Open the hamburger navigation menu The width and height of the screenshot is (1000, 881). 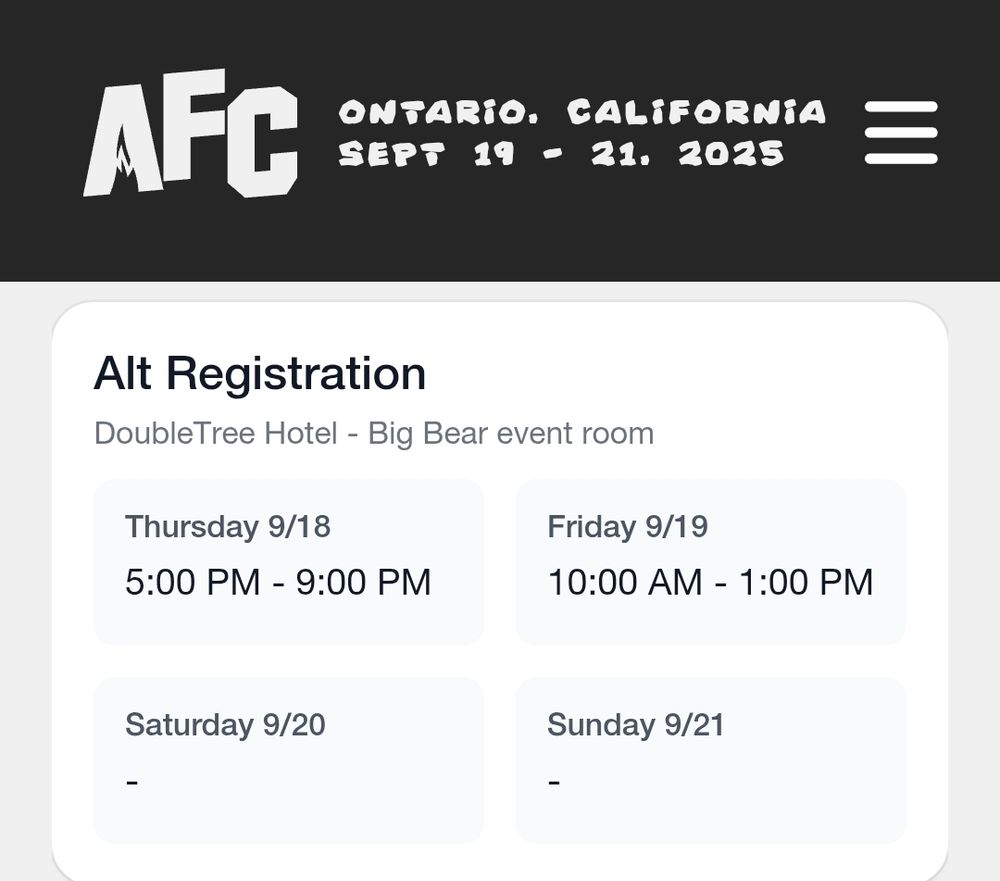(901, 133)
